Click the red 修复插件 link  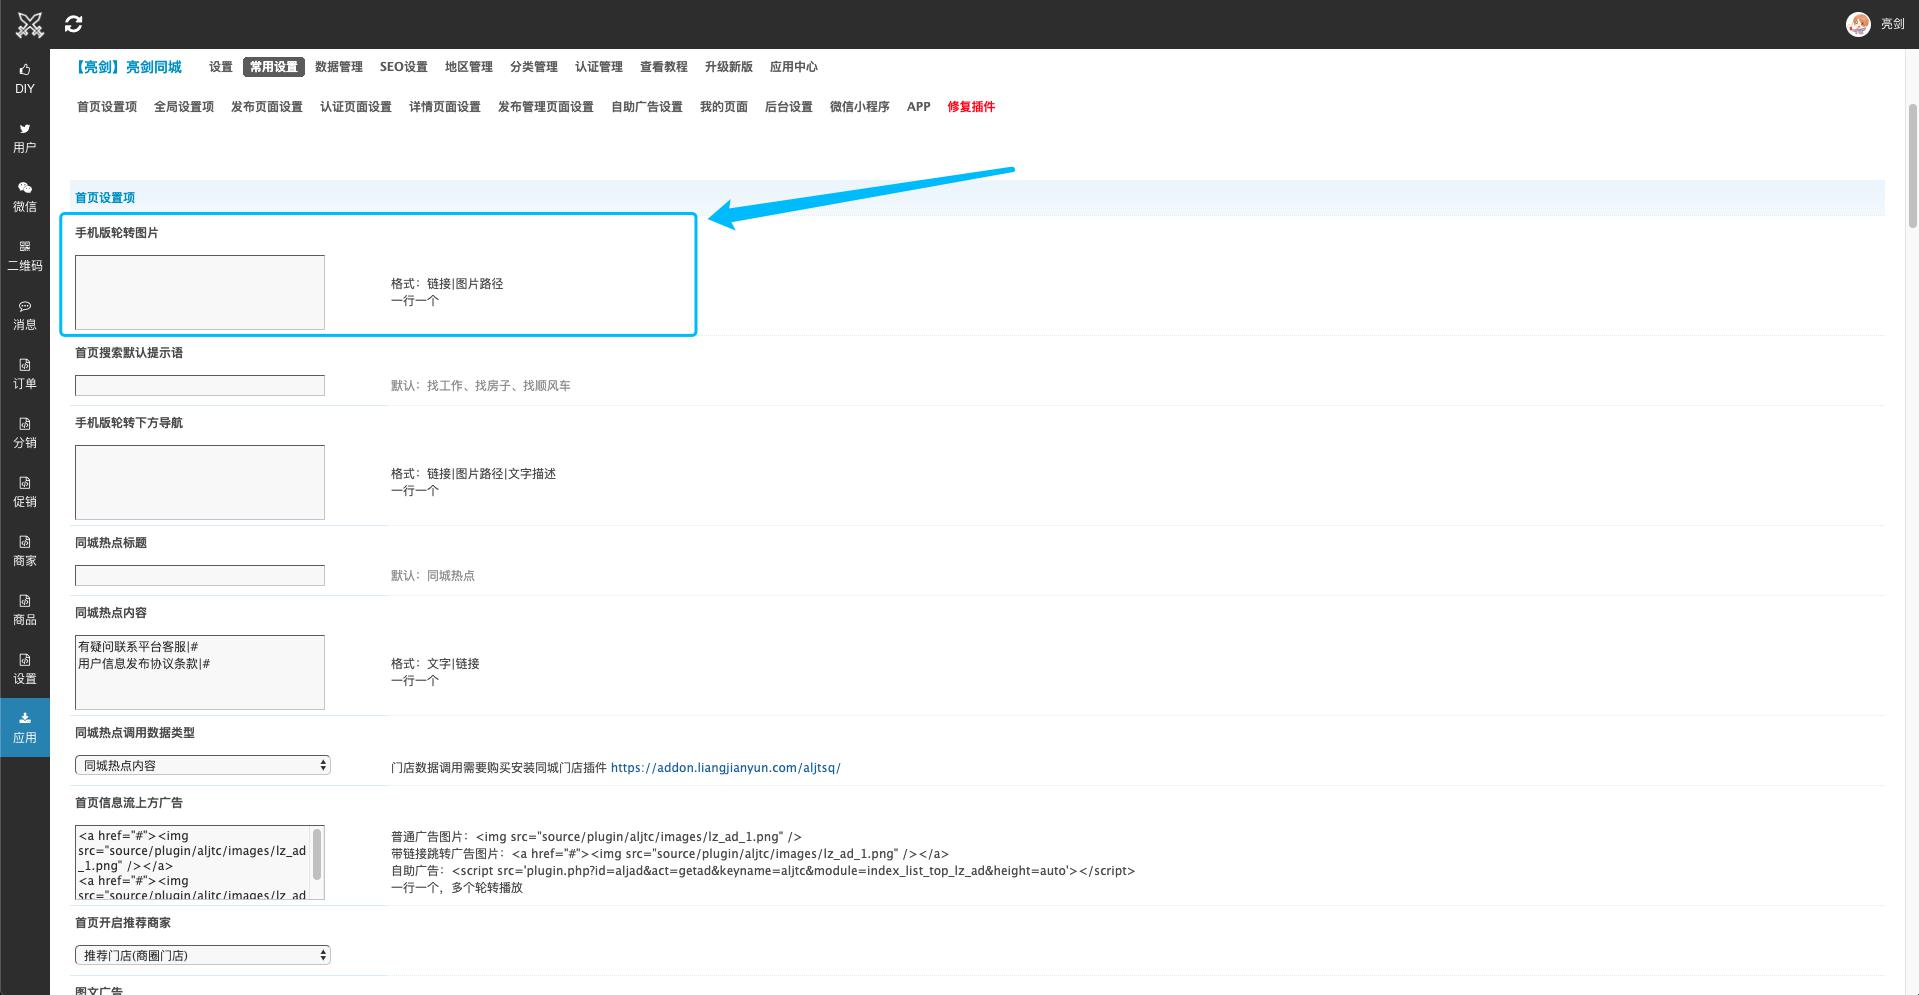[x=971, y=107]
